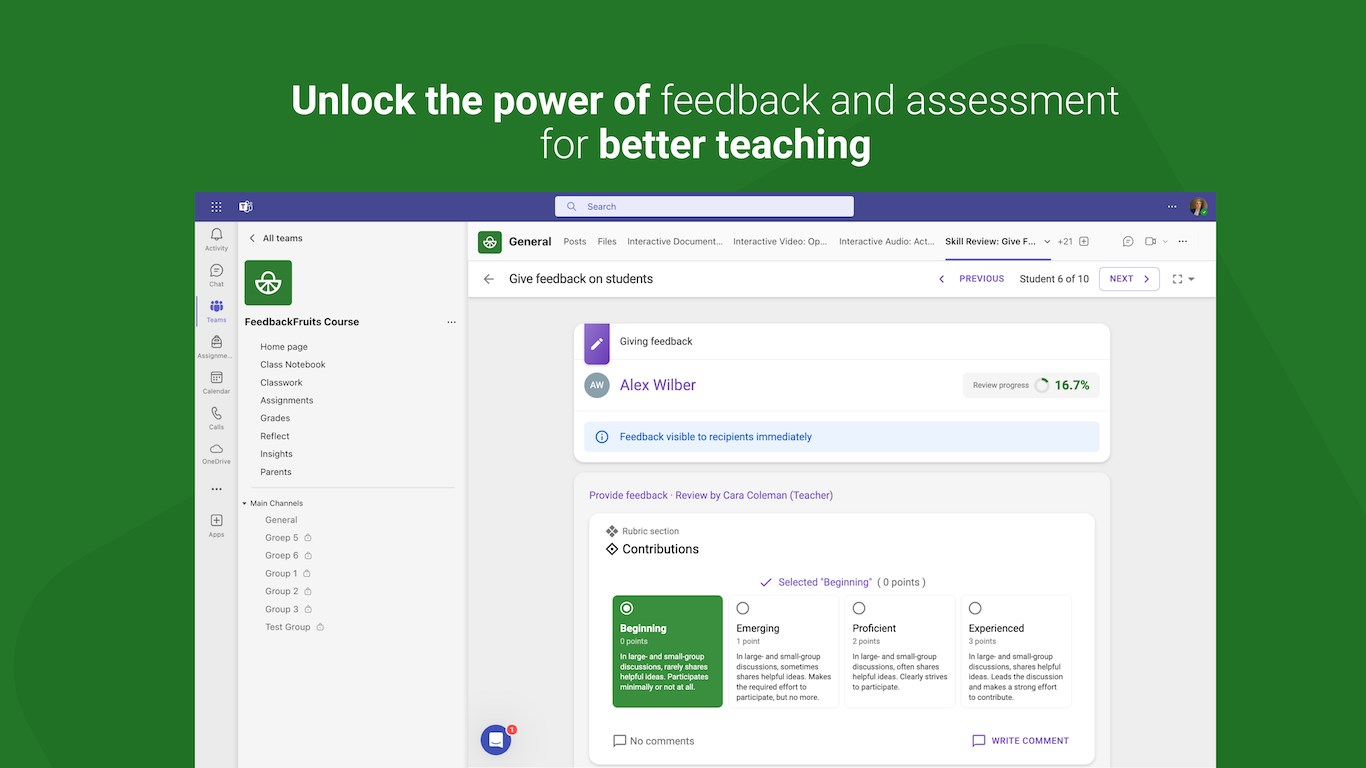Open the Activity bell in sidebar

pos(216,239)
